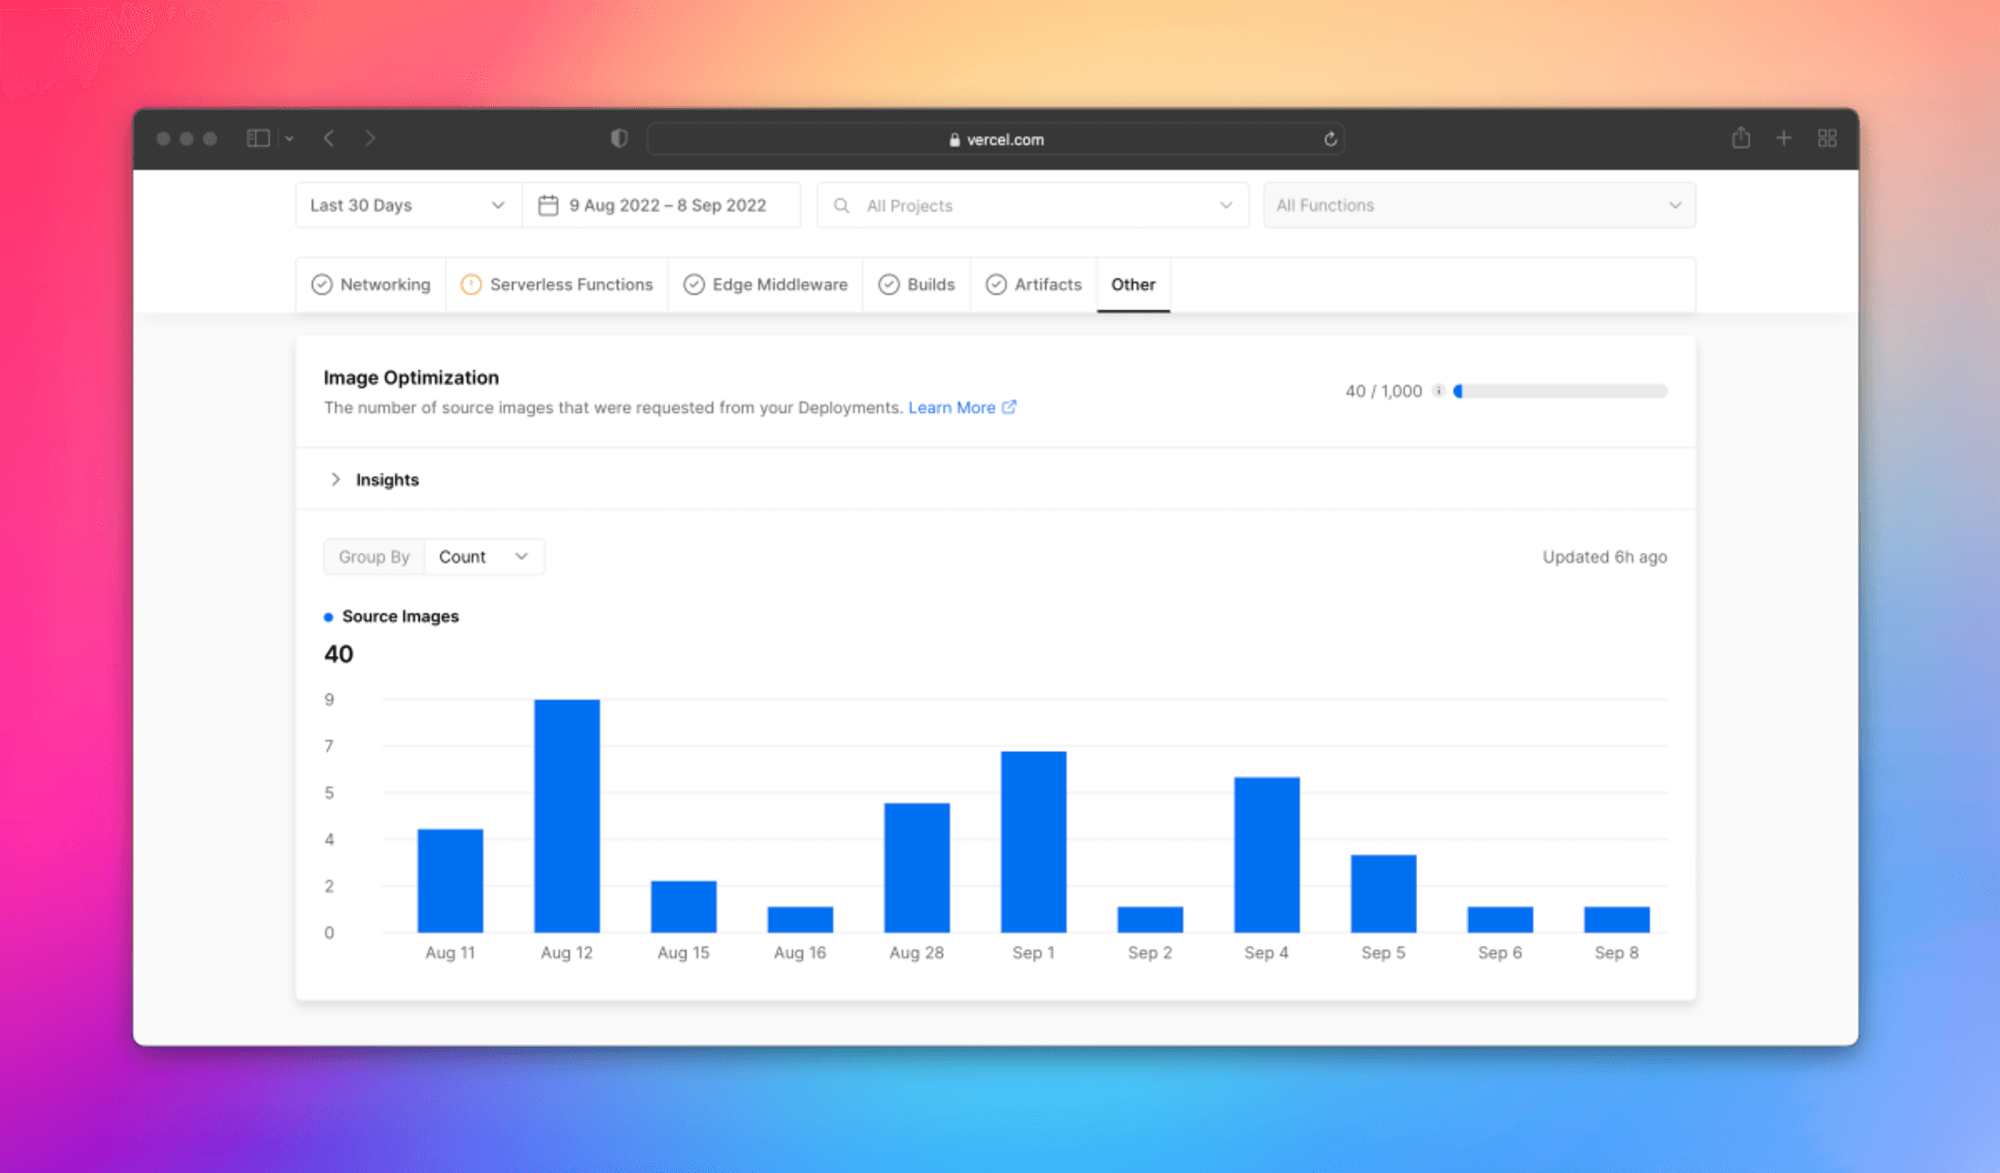Go back using browser back arrow
Viewport: 2000px width, 1173px height.
tap(329, 138)
